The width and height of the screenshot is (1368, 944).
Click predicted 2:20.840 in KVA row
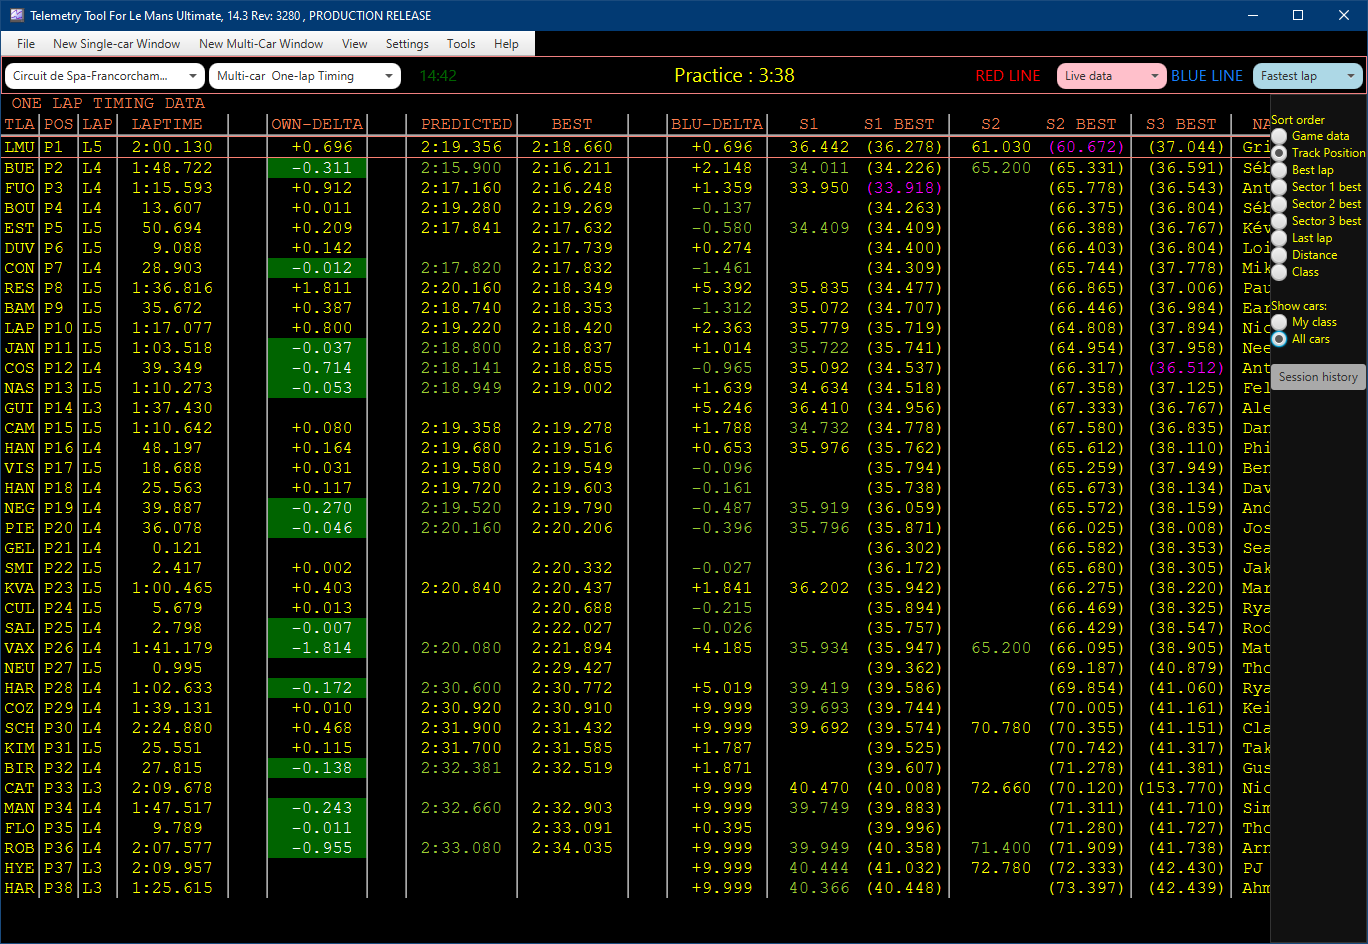461,588
